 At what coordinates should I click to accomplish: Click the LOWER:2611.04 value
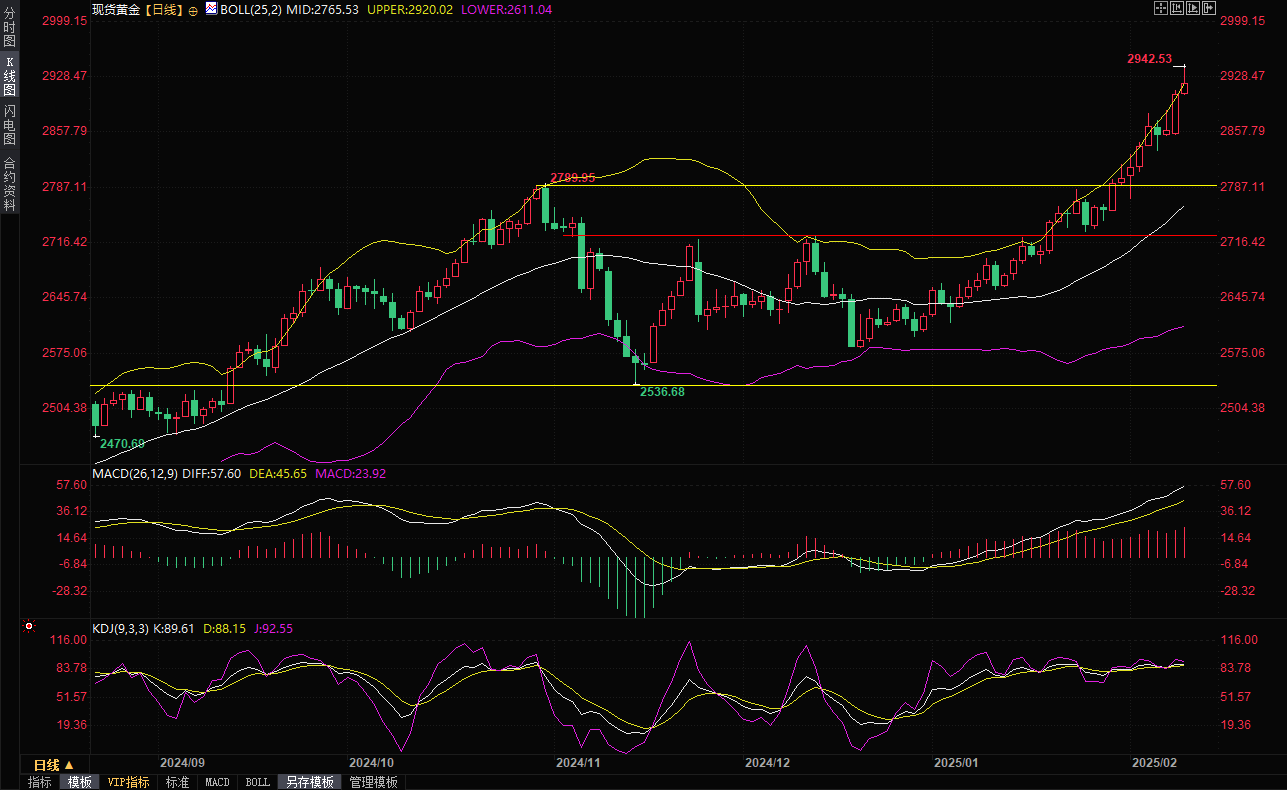(x=506, y=10)
